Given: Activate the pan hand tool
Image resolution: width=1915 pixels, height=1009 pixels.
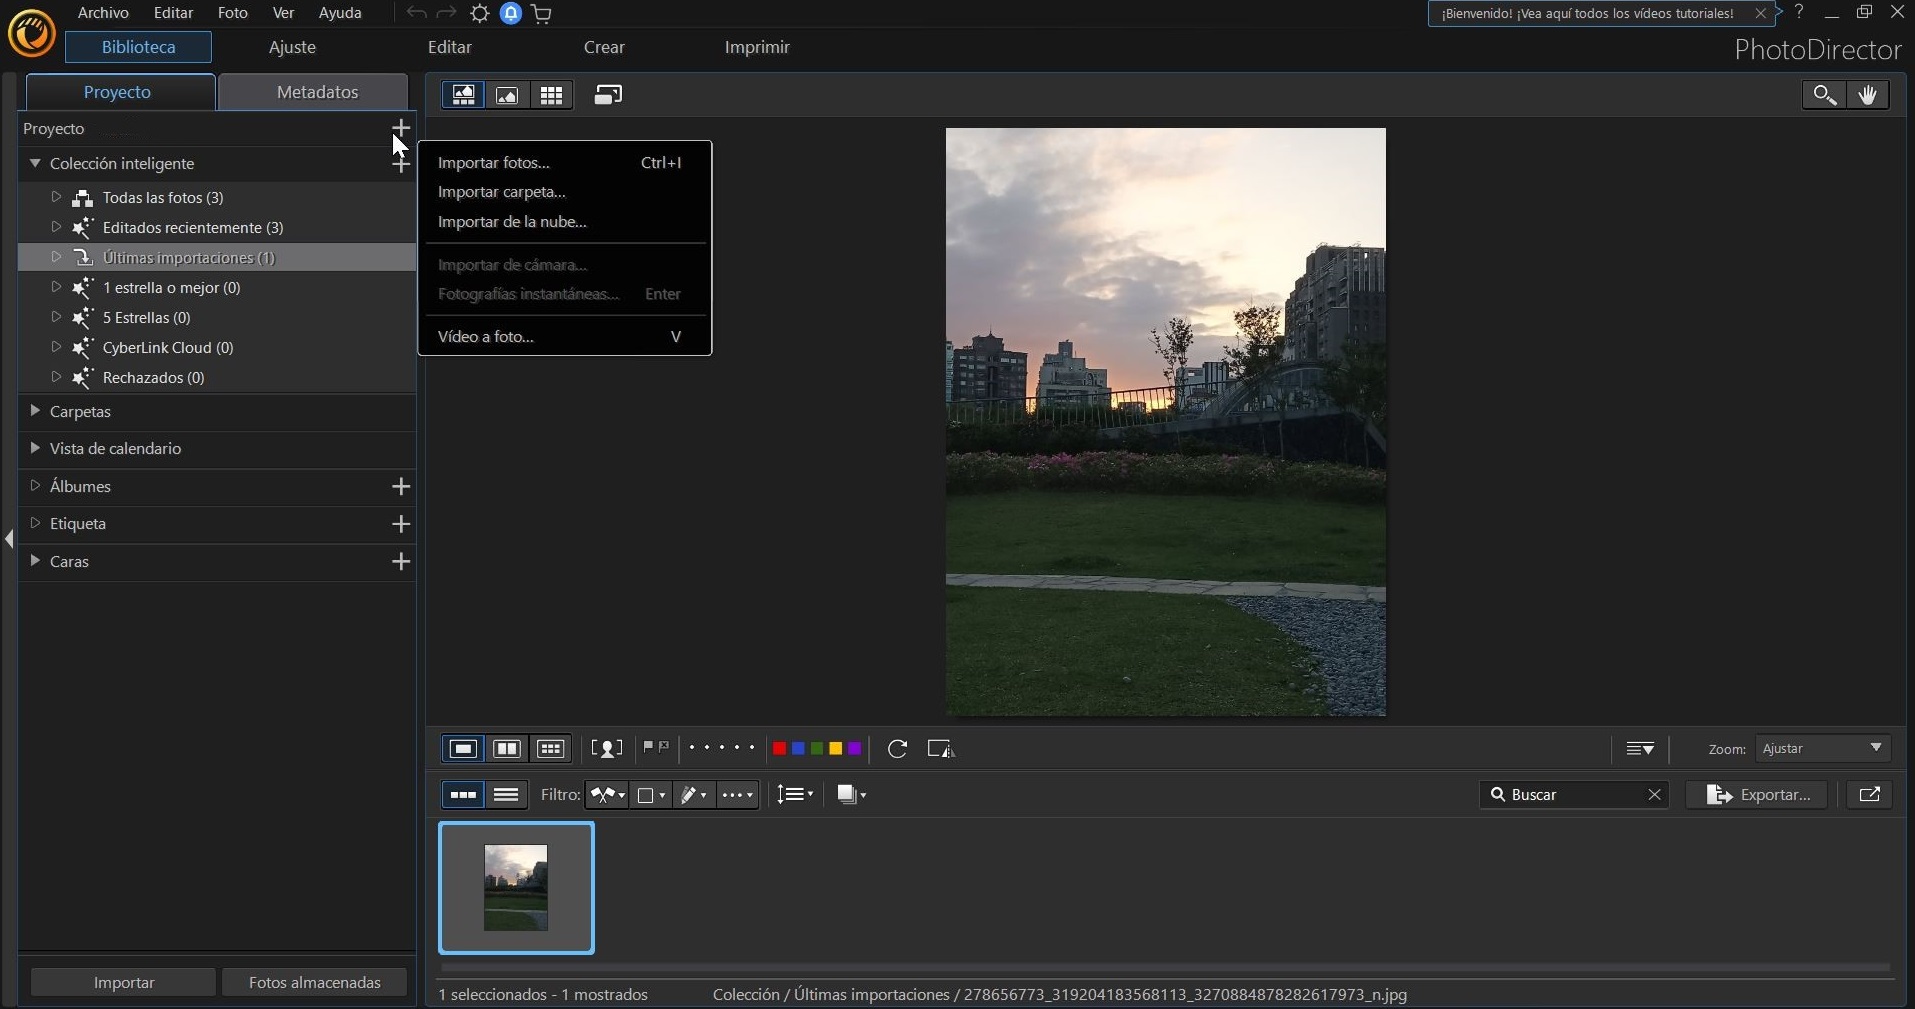Looking at the screenshot, I should coord(1866,95).
